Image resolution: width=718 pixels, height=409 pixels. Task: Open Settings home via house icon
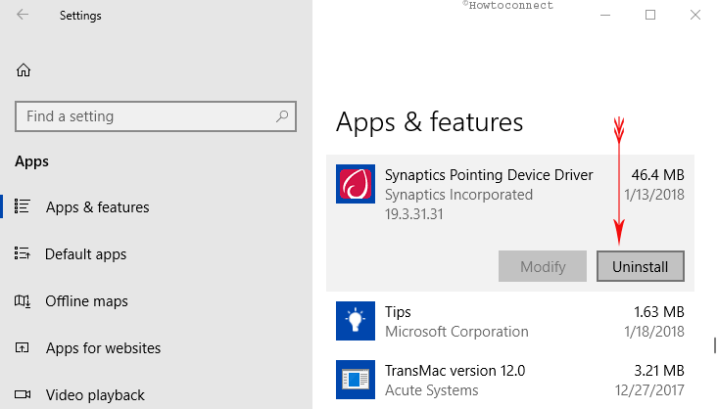pyautogui.click(x=23, y=70)
